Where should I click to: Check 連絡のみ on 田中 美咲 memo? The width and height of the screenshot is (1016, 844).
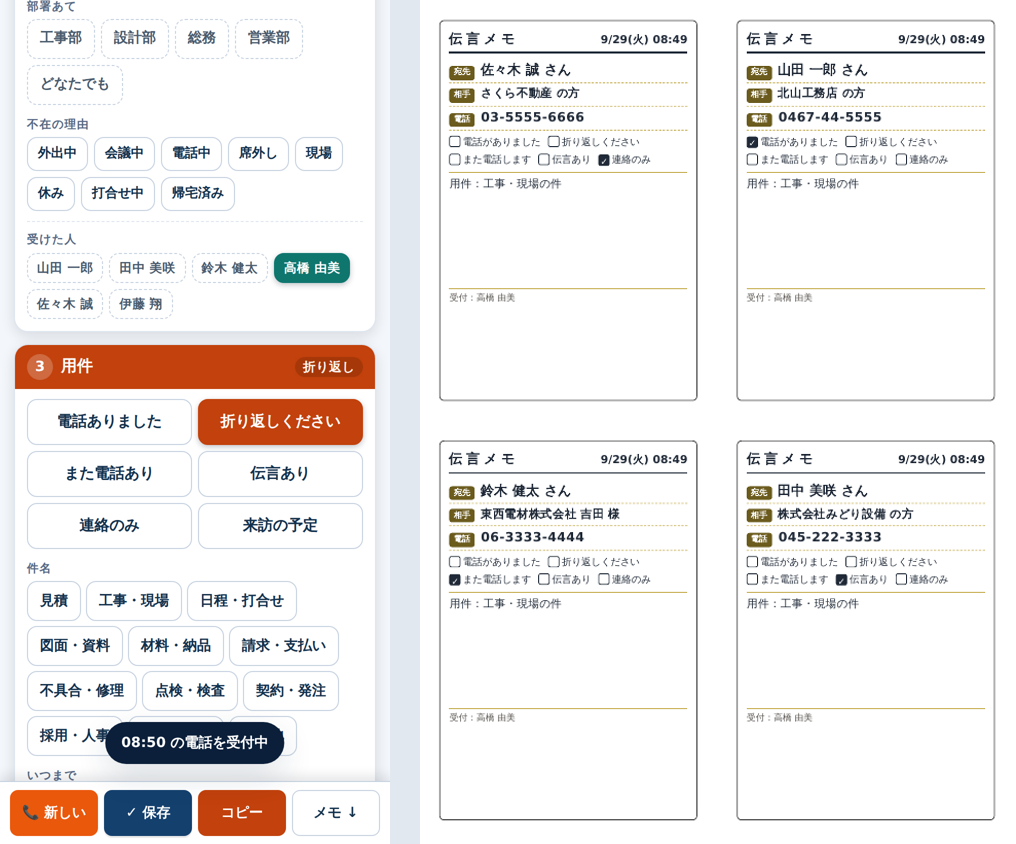coord(901,580)
